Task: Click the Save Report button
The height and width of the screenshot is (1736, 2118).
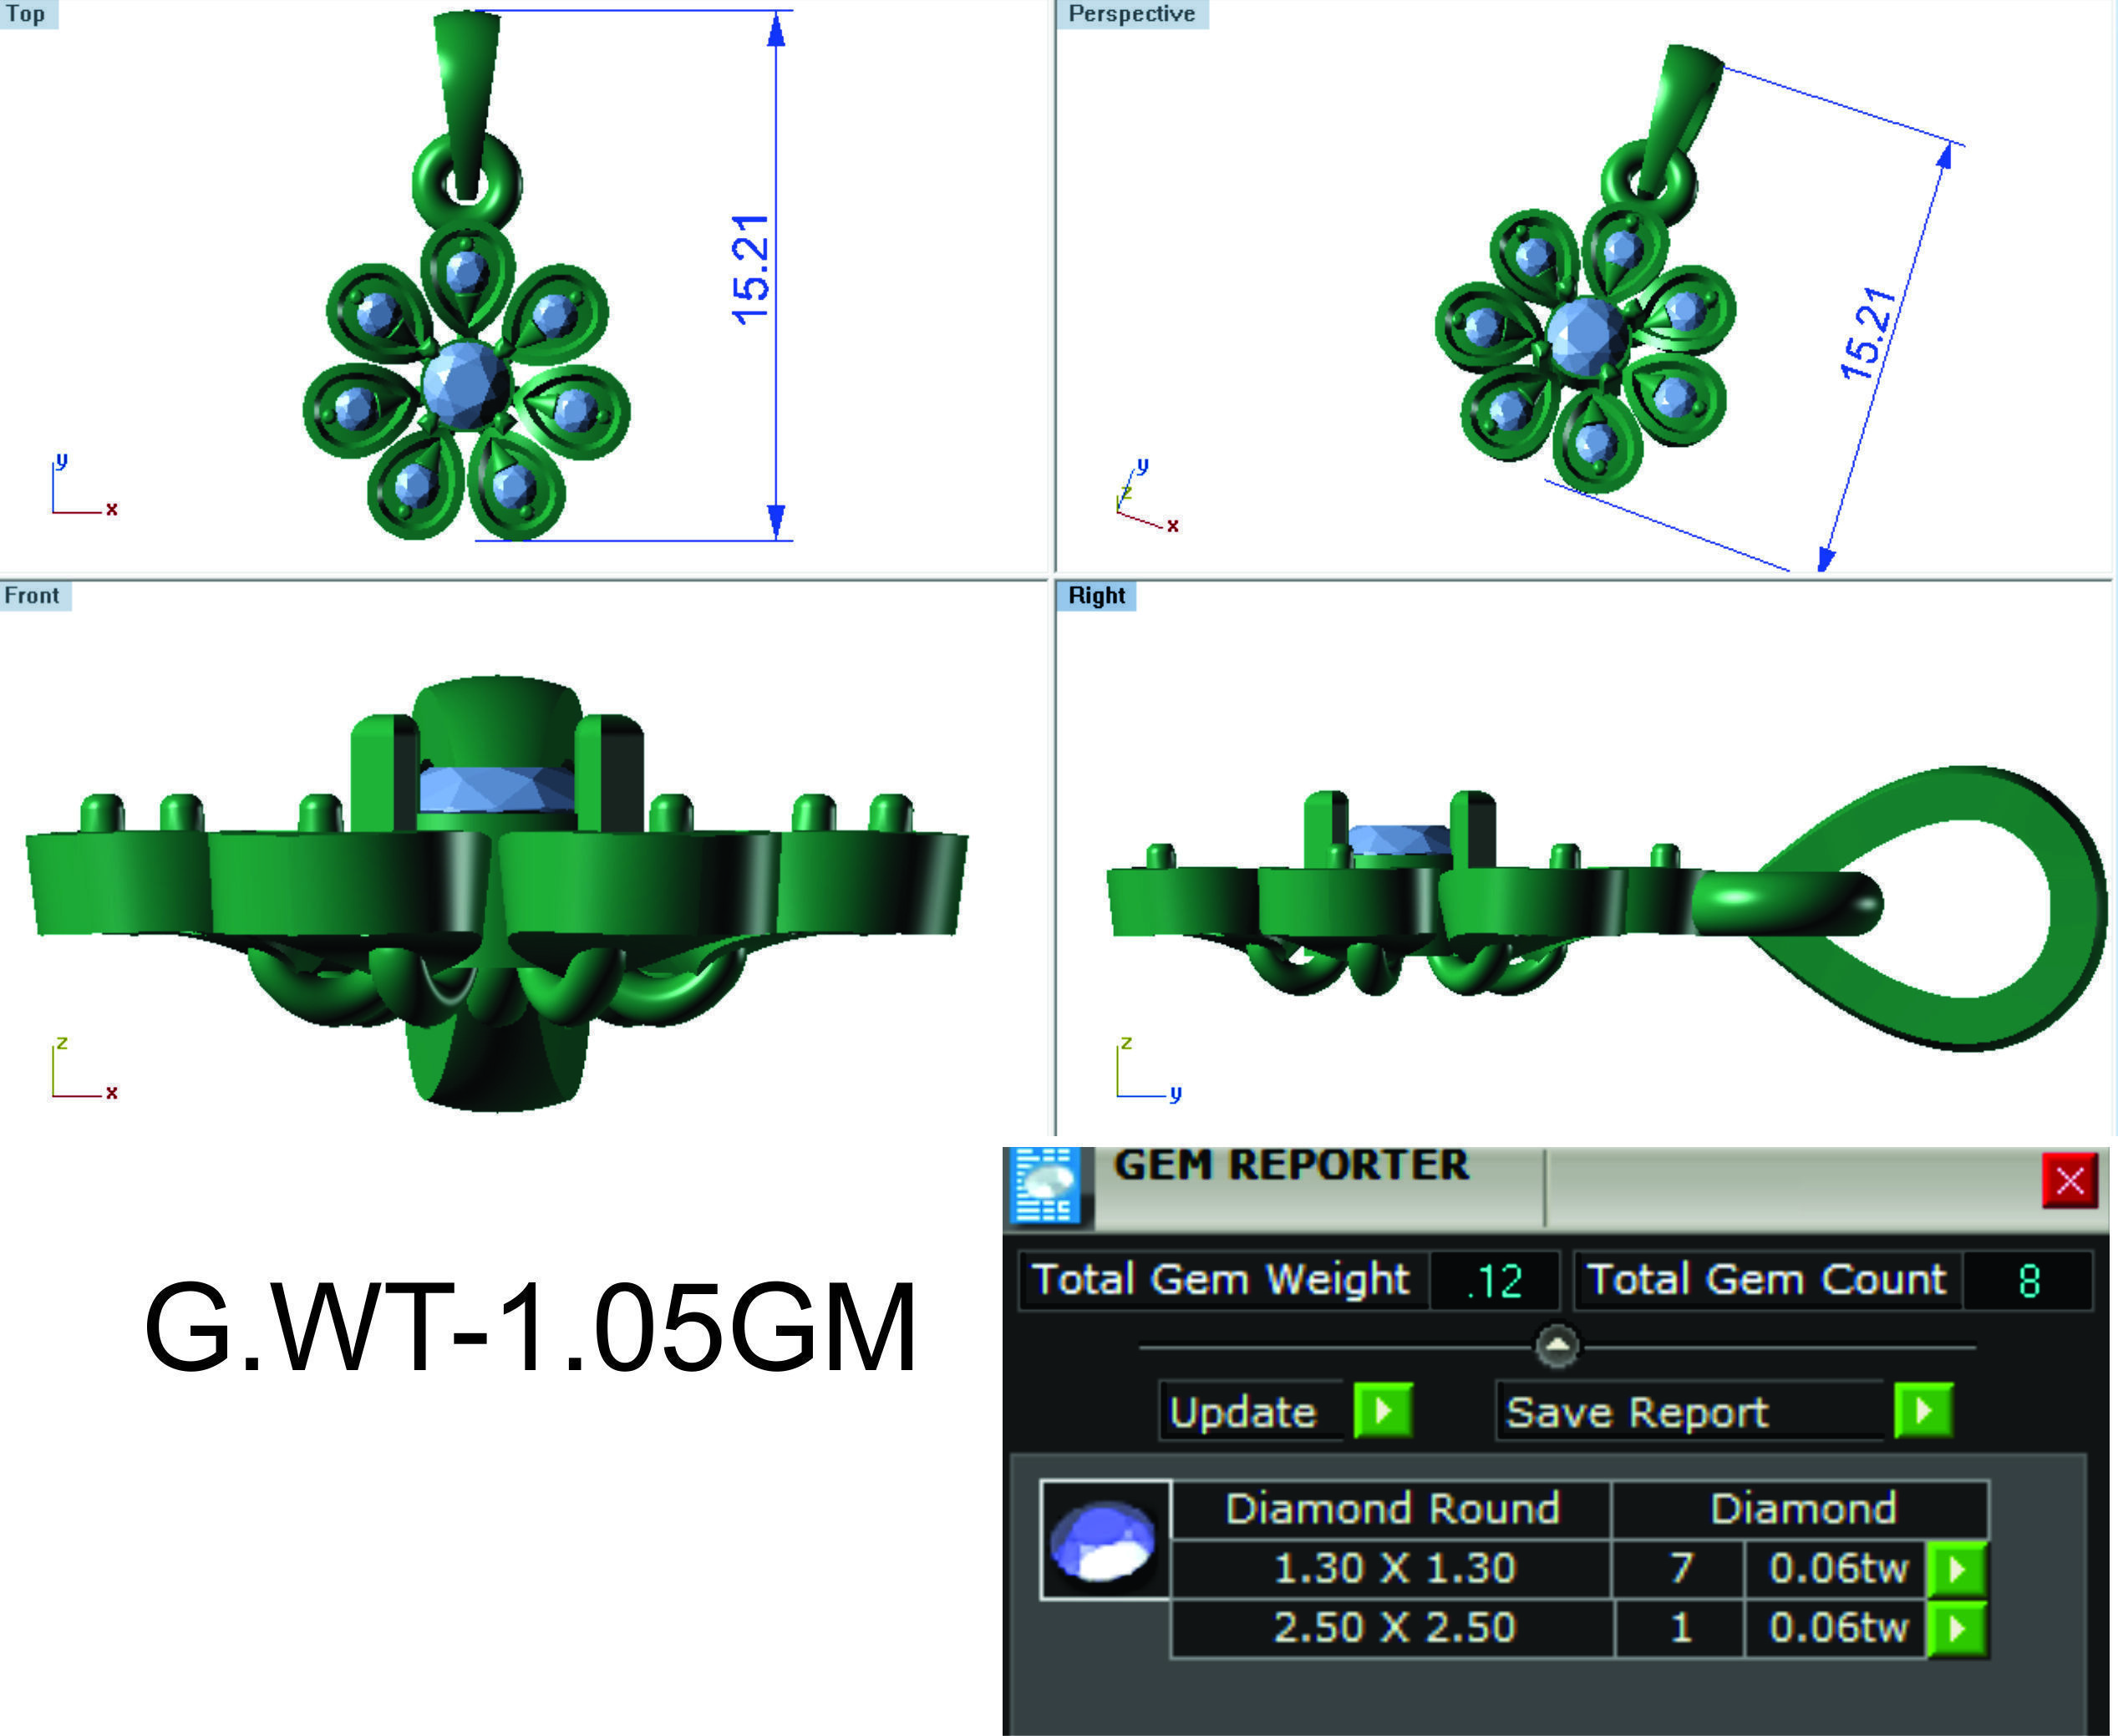Action: 1690,1412
